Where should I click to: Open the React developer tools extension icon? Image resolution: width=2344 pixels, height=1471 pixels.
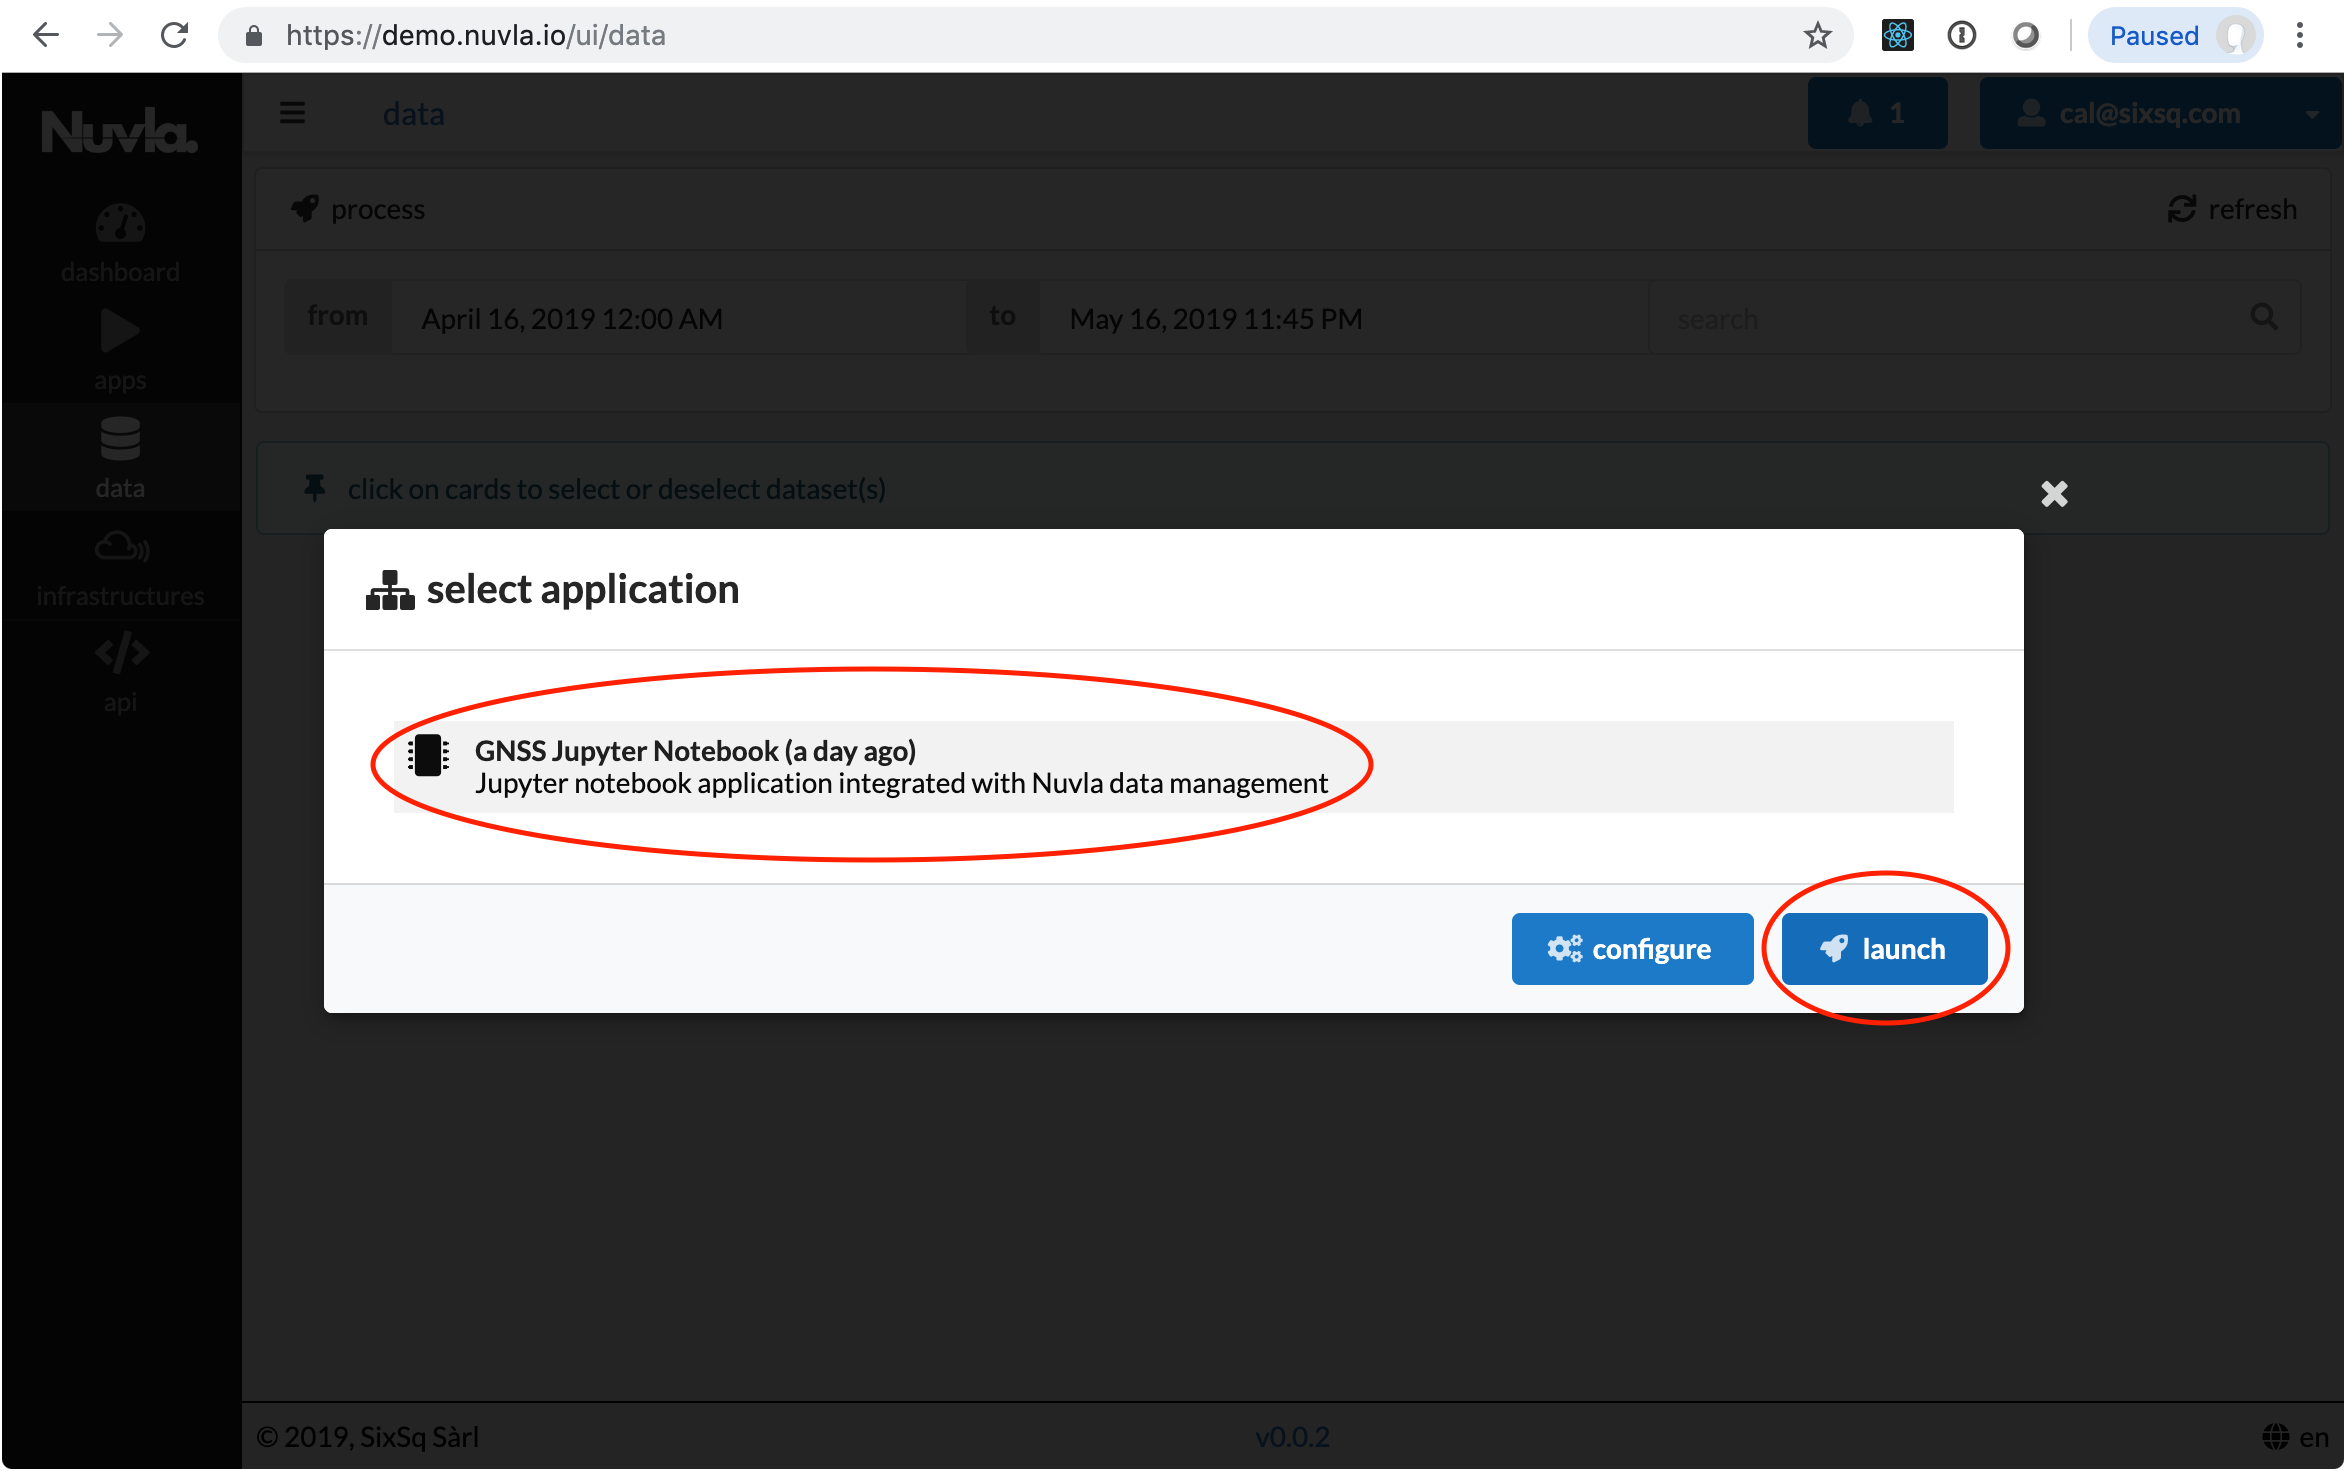(1897, 36)
